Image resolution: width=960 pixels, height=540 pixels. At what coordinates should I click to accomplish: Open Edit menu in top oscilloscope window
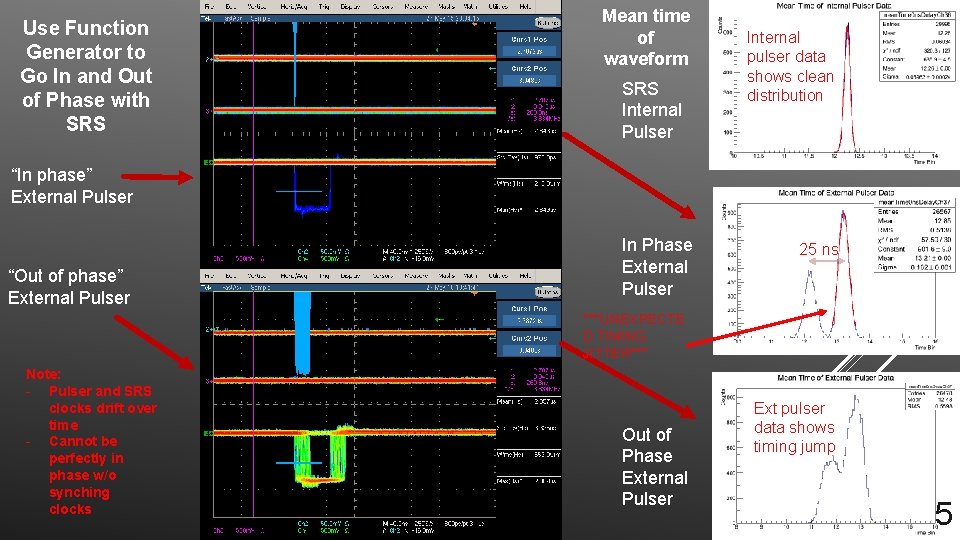230,7
